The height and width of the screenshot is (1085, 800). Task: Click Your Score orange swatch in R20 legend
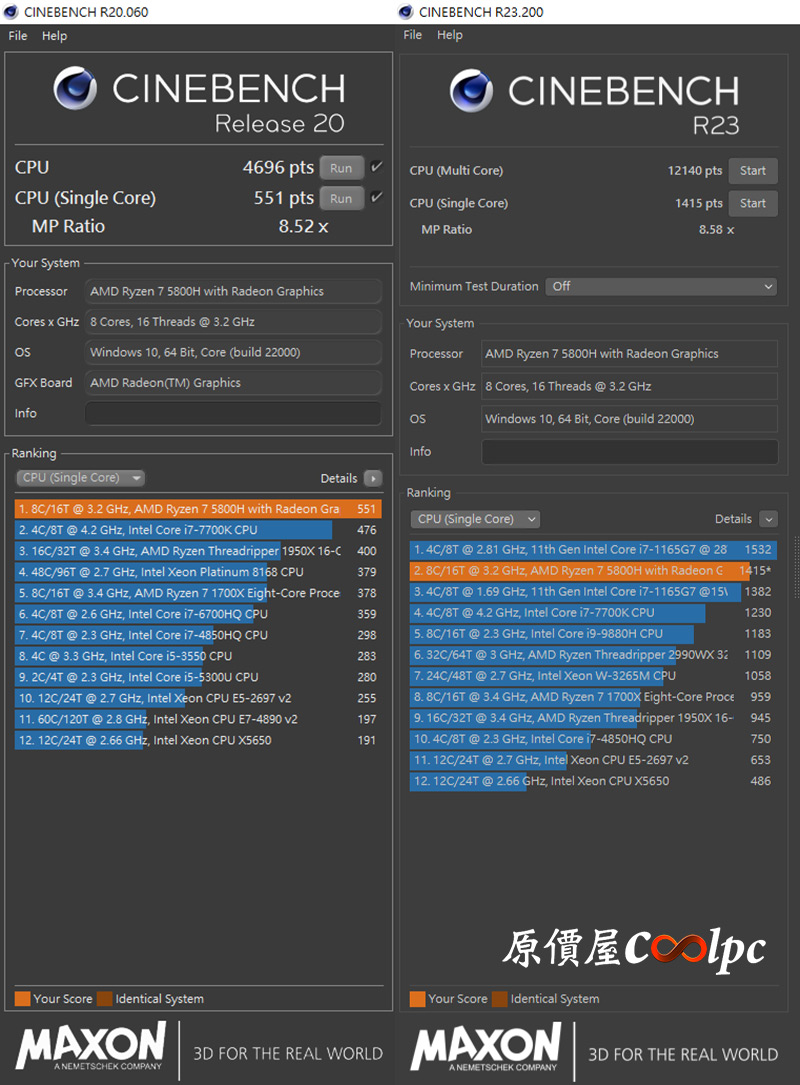(x=22, y=999)
